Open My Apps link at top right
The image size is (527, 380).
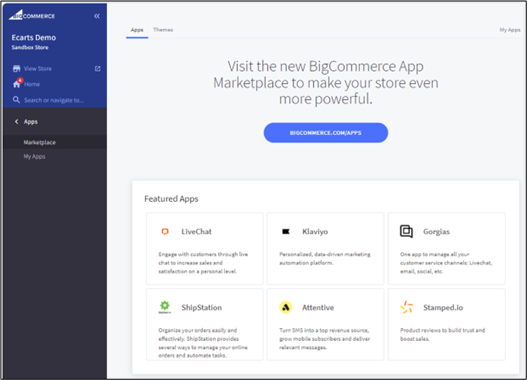click(x=510, y=30)
